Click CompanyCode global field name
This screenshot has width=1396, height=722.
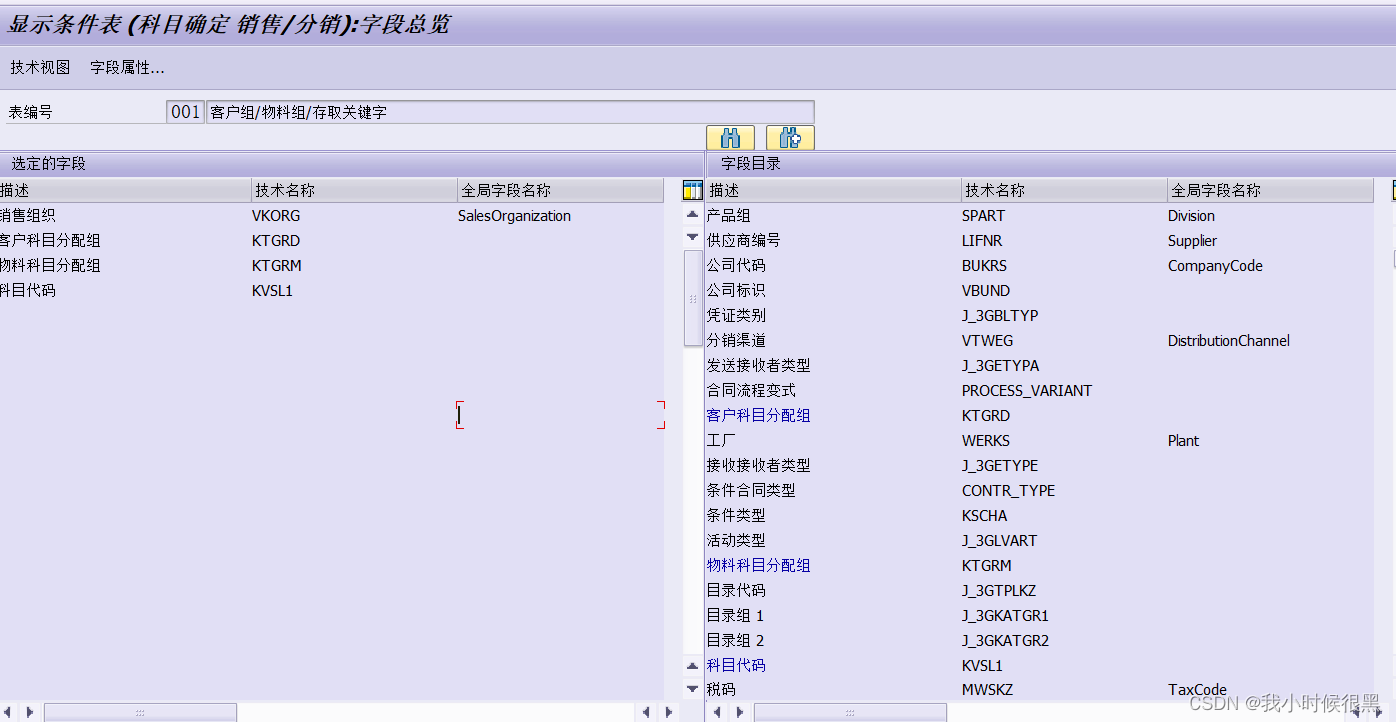click(x=1215, y=266)
